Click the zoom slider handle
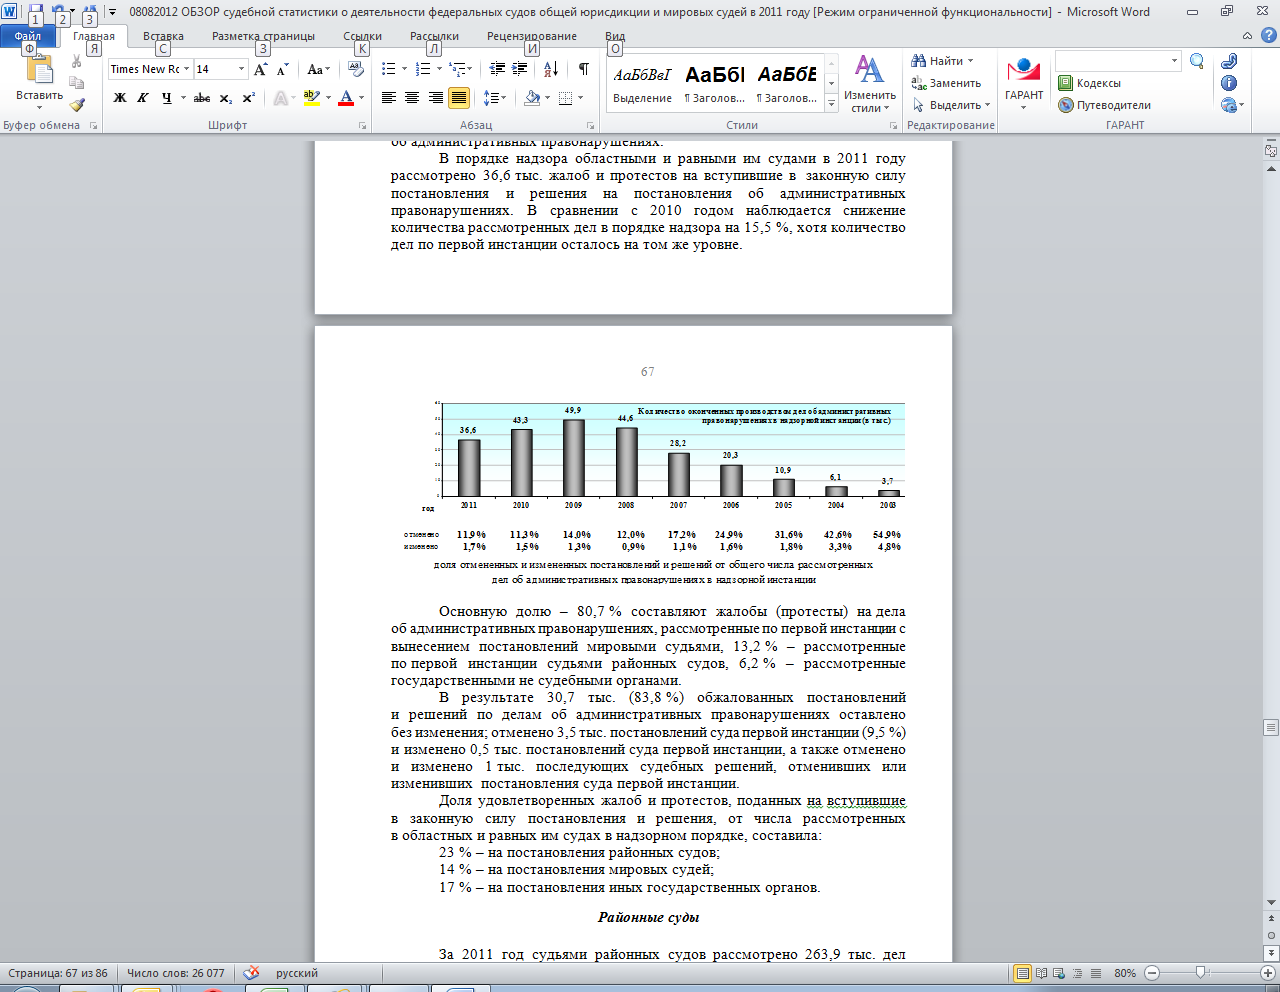This screenshot has height=992, width=1280. (x=1201, y=973)
